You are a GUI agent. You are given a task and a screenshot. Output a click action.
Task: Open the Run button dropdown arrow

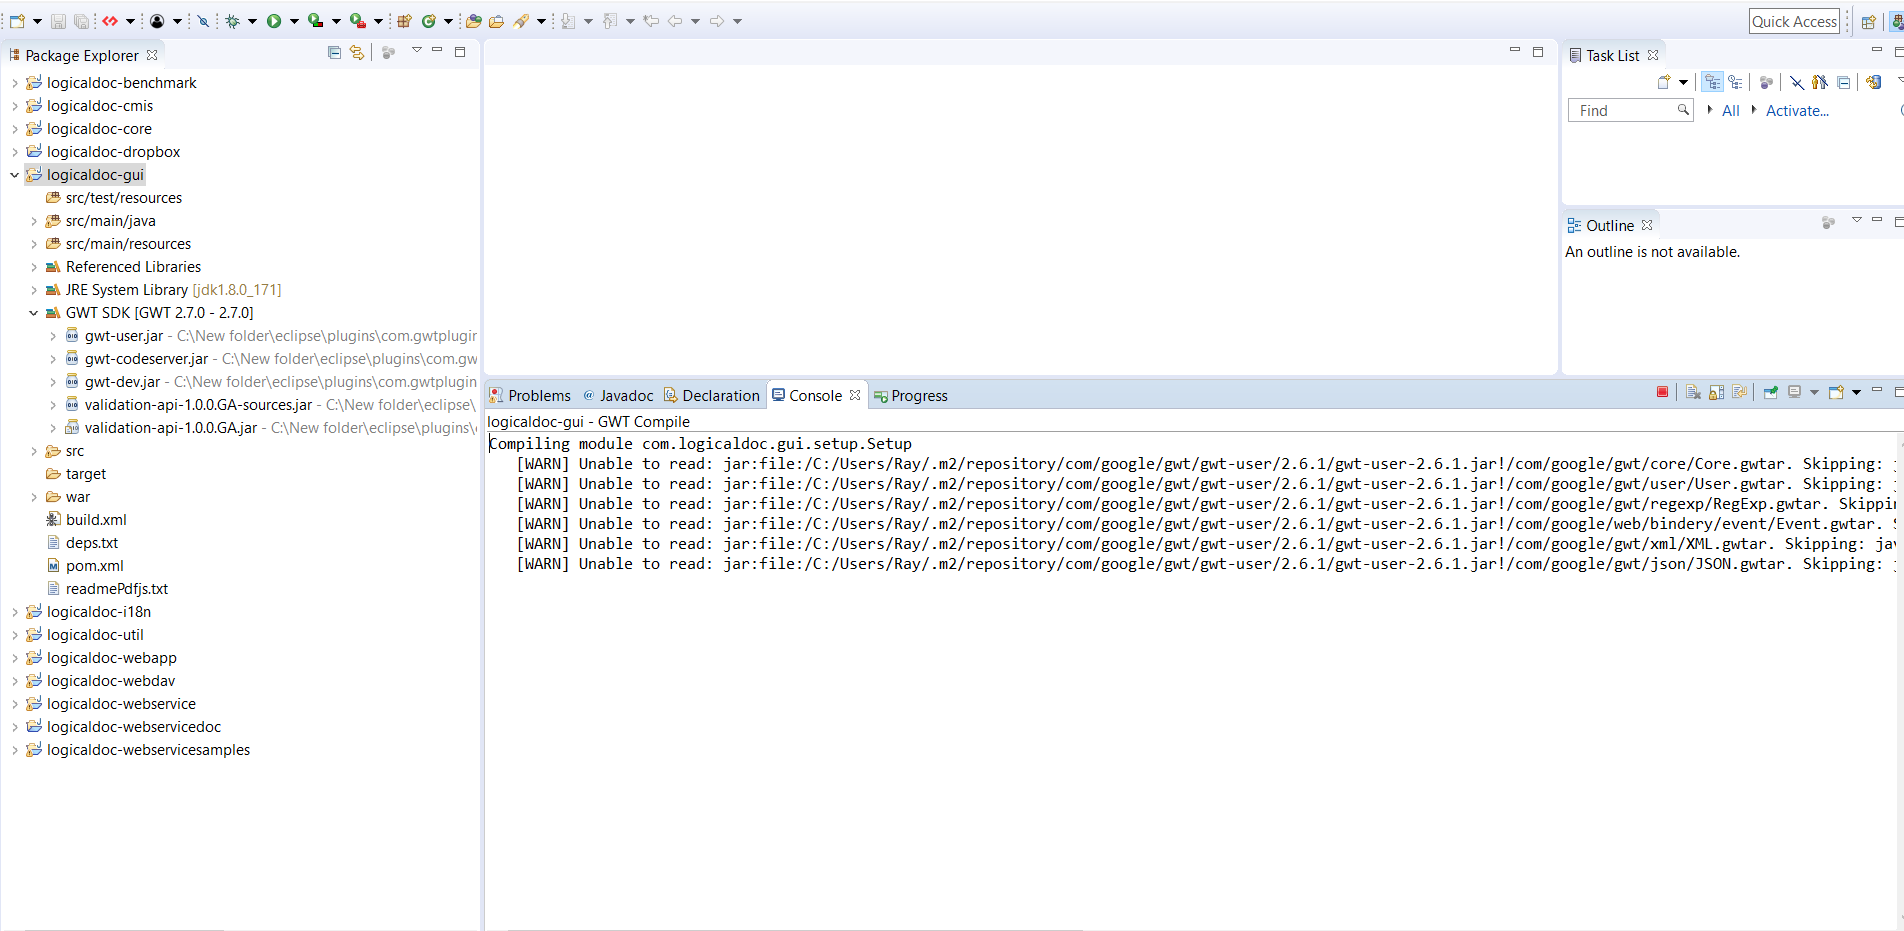[294, 21]
